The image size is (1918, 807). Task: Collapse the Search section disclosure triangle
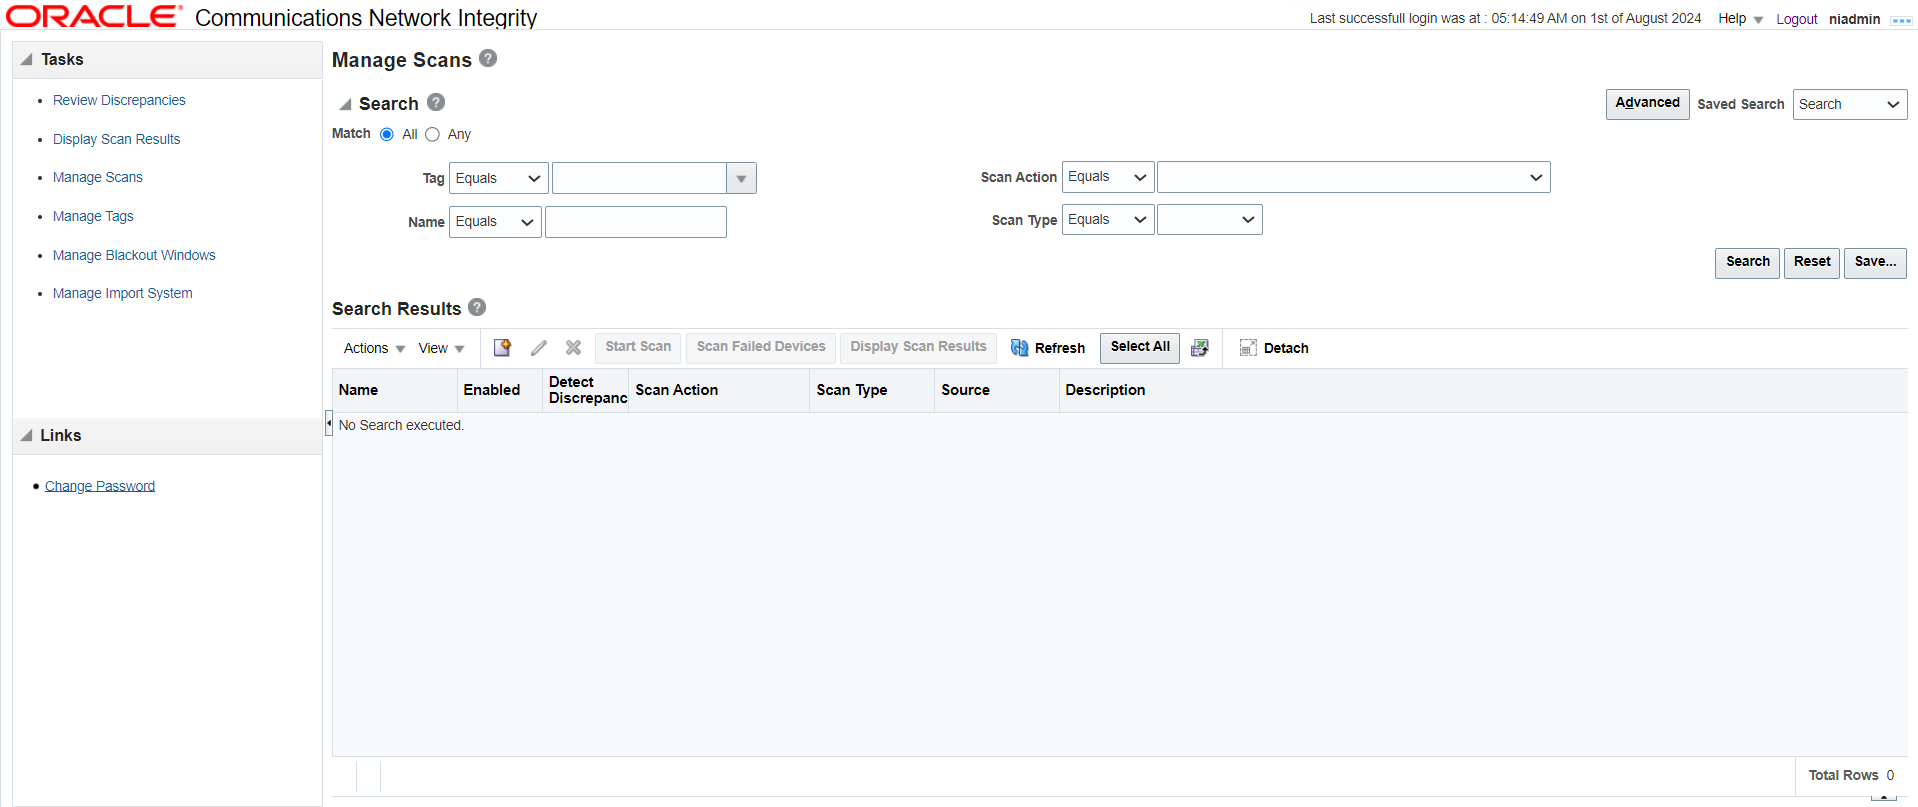point(345,104)
